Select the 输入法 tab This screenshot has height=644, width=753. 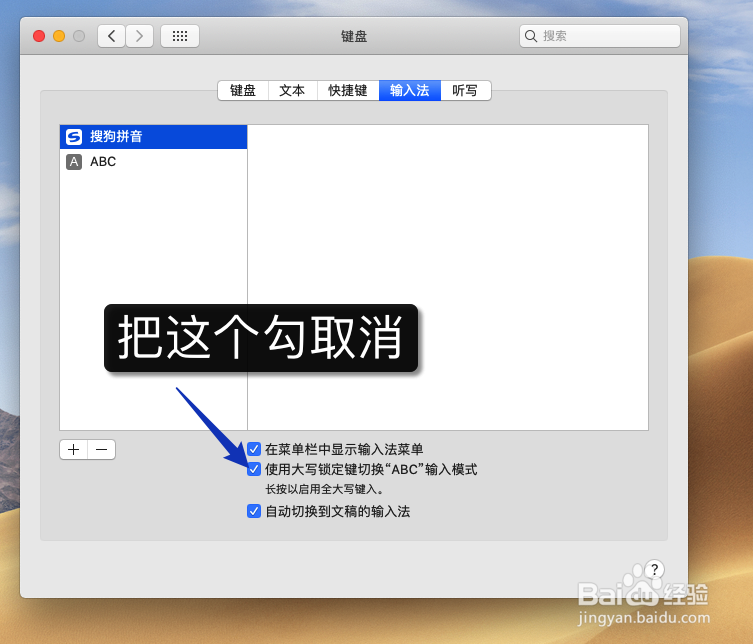[410, 90]
